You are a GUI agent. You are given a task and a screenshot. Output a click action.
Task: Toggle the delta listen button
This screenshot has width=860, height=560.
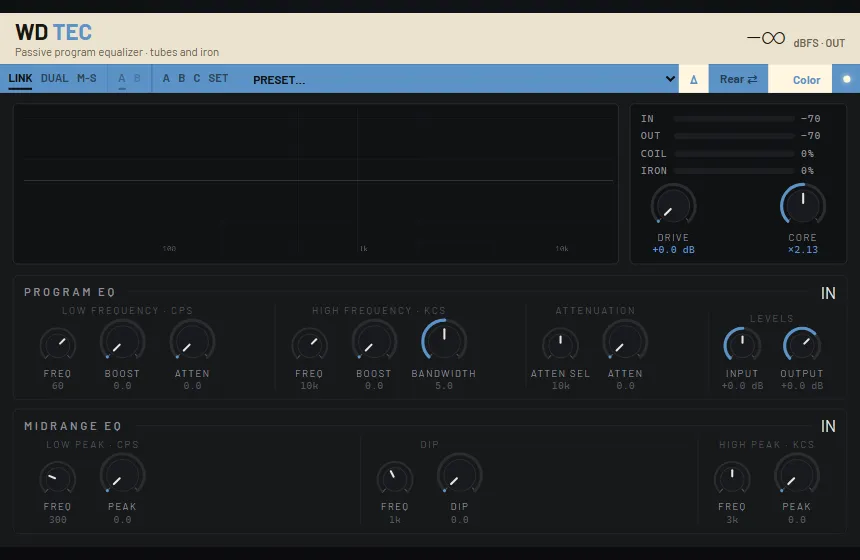[x=694, y=79]
